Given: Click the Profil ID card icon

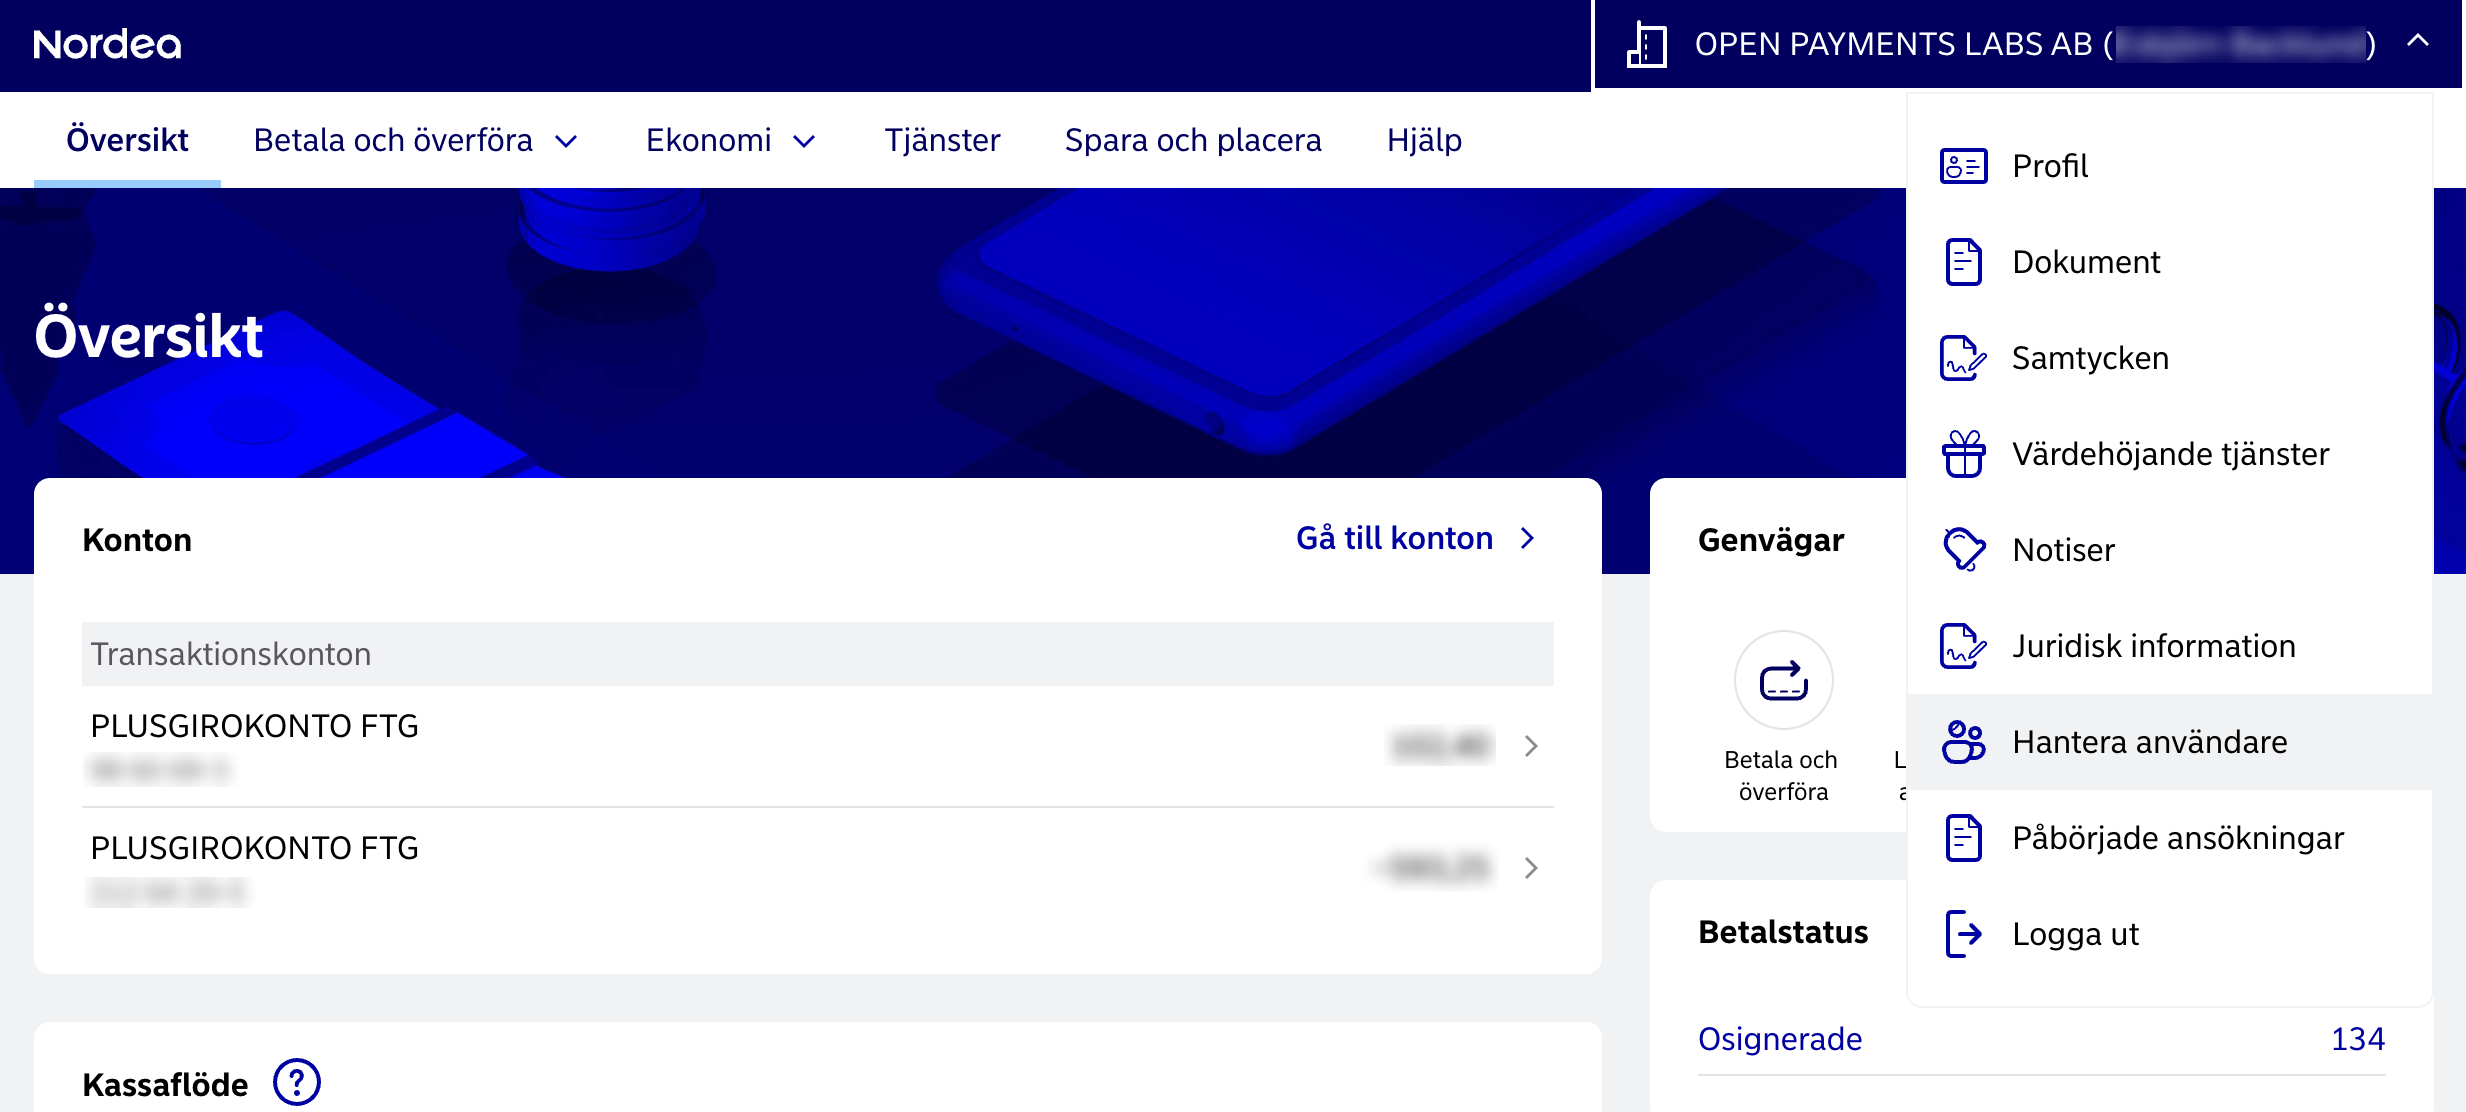Looking at the screenshot, I should 1963,166.
